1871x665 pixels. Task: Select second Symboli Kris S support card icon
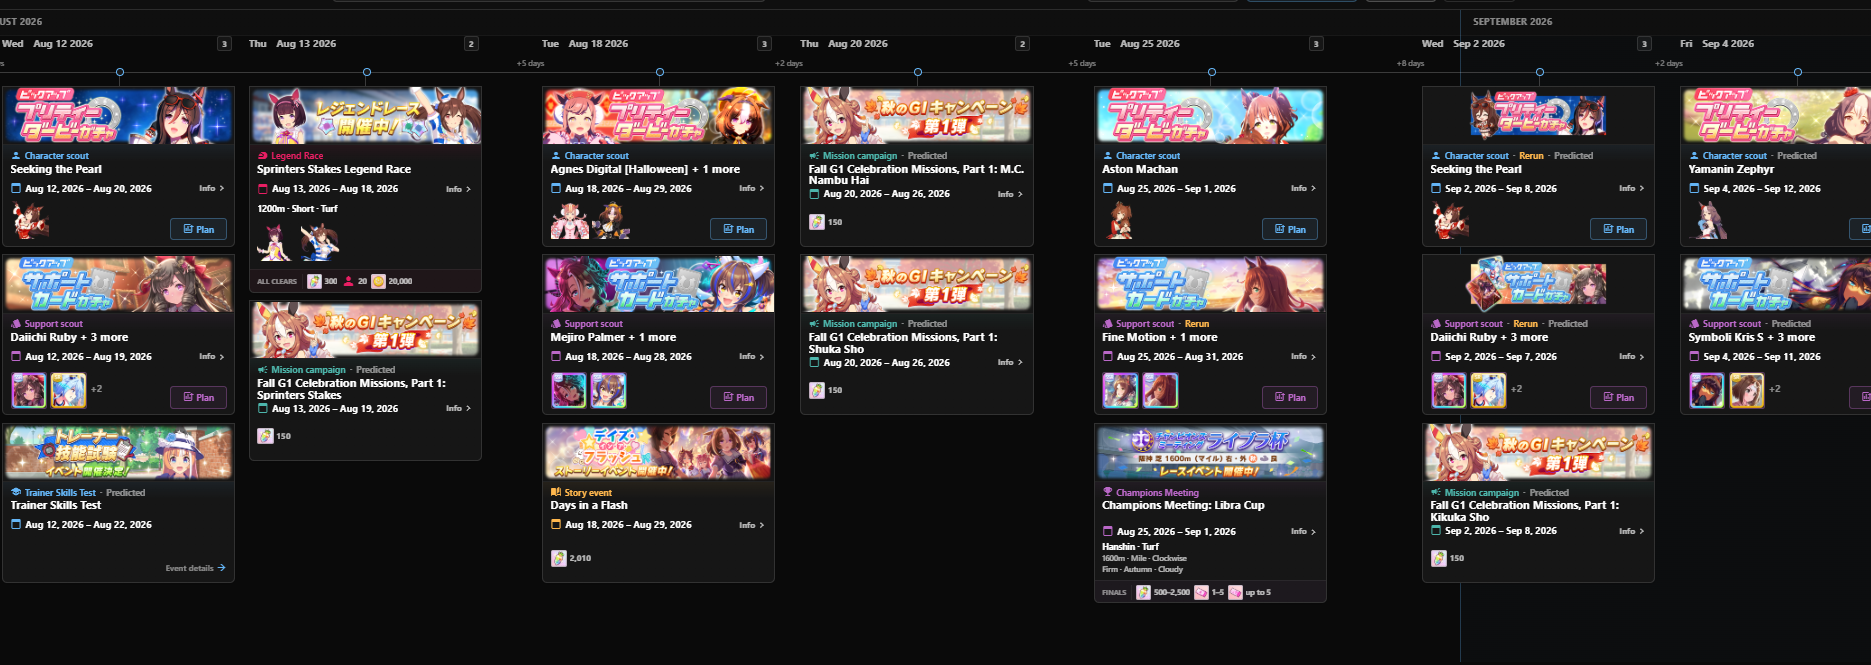[x=1747, y=390]
